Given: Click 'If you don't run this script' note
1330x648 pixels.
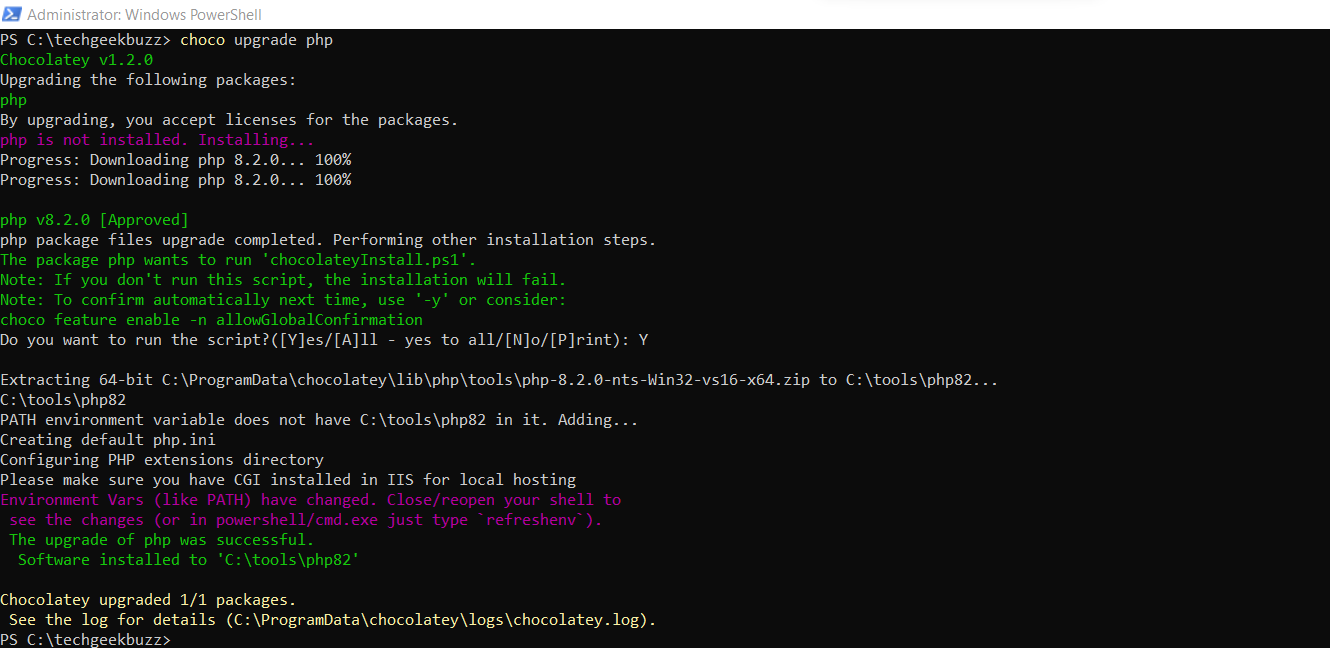Looking at the screenshot, I should pos(283,280).
